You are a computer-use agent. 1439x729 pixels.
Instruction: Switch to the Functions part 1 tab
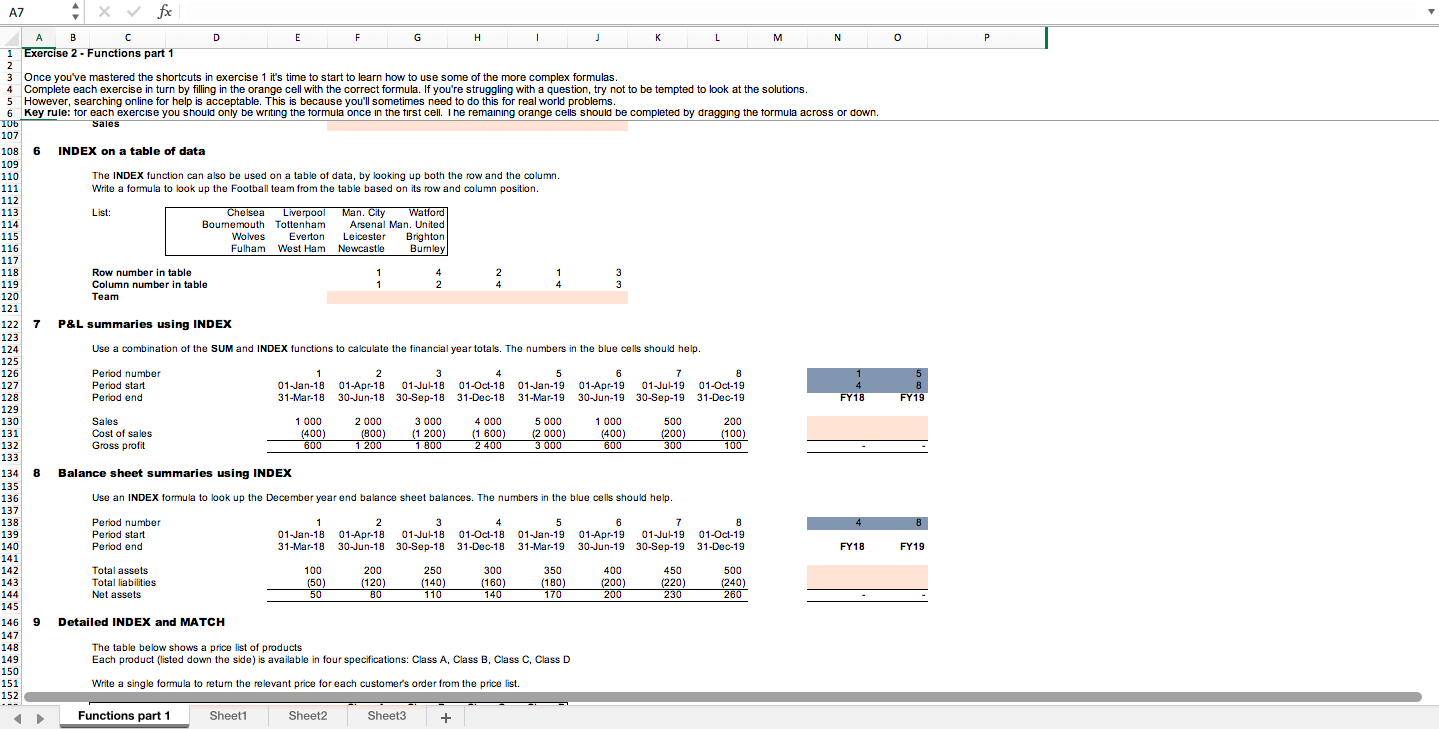click(124, 716)
